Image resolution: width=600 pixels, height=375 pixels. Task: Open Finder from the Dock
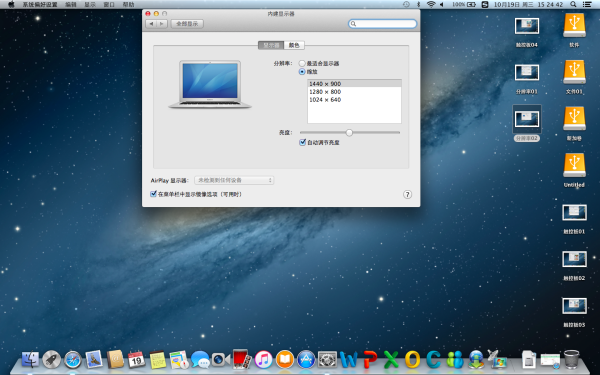pos(30,360)
